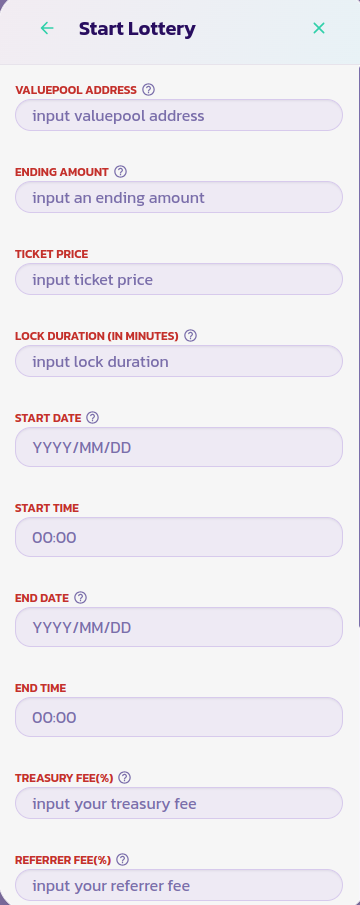Focus the lock duration input field

tap(179, 361)
